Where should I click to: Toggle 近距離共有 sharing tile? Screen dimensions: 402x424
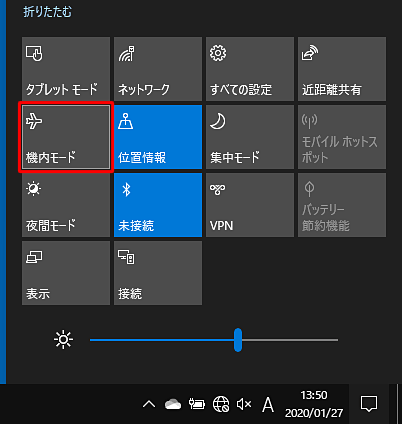342,69
